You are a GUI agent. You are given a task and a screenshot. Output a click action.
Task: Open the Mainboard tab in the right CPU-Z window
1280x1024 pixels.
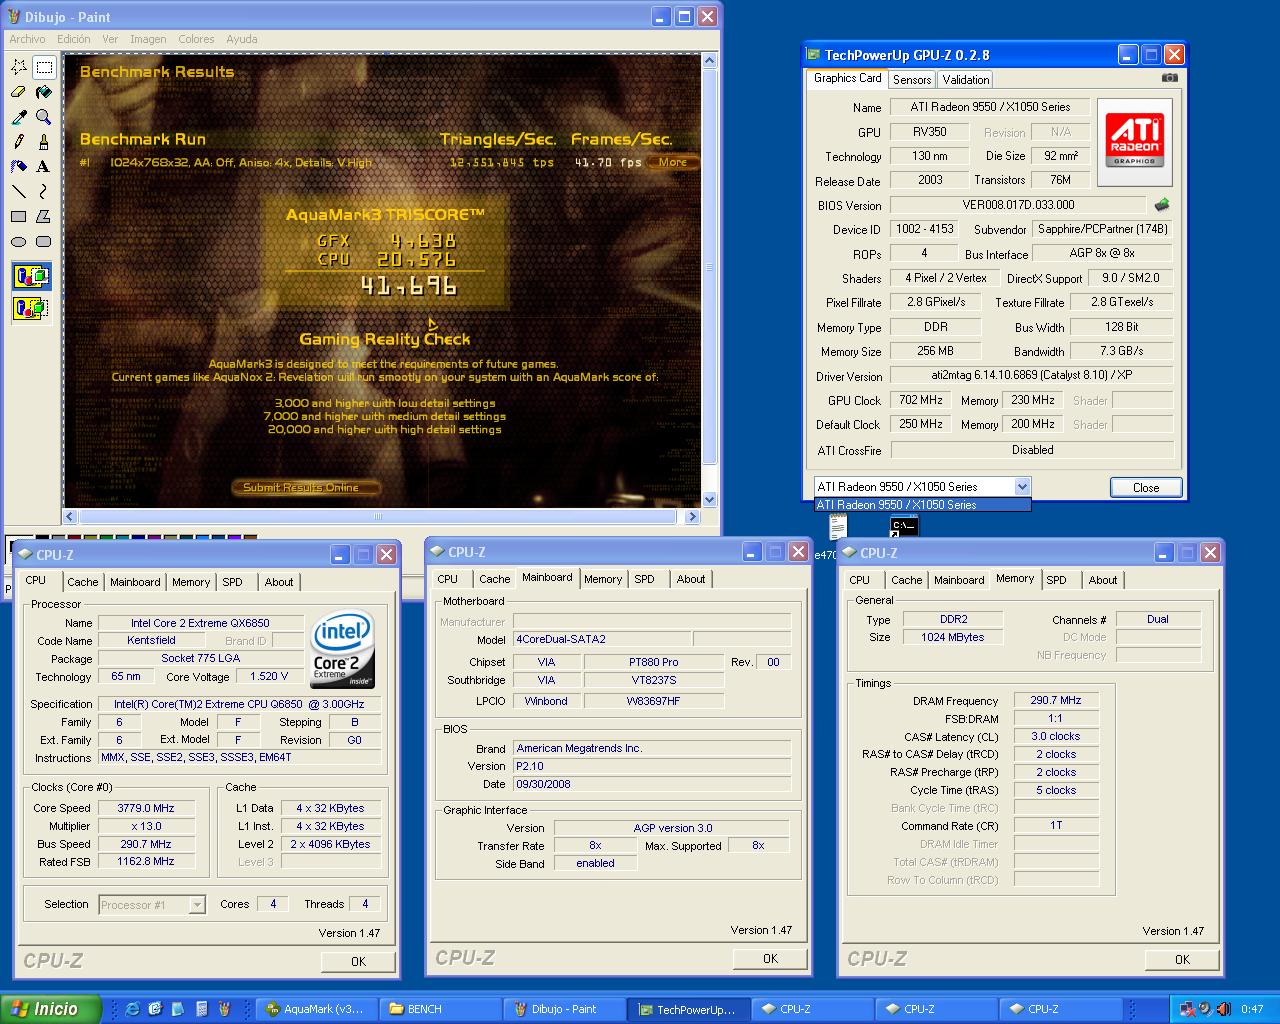(x=959, y=580)
